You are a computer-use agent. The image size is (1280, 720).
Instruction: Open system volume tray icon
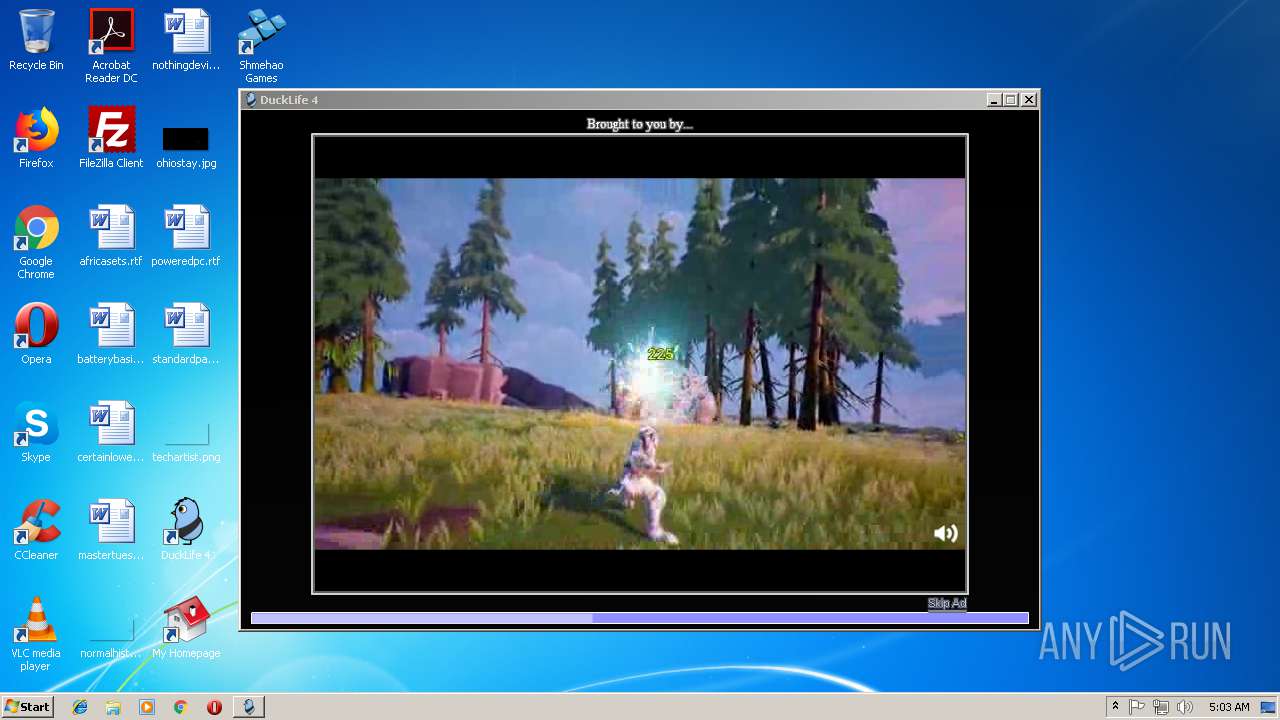1185,707
